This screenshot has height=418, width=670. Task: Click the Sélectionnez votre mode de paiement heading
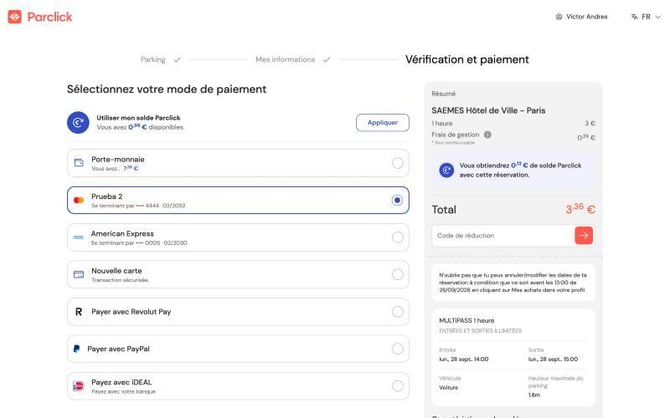point(167,89)
